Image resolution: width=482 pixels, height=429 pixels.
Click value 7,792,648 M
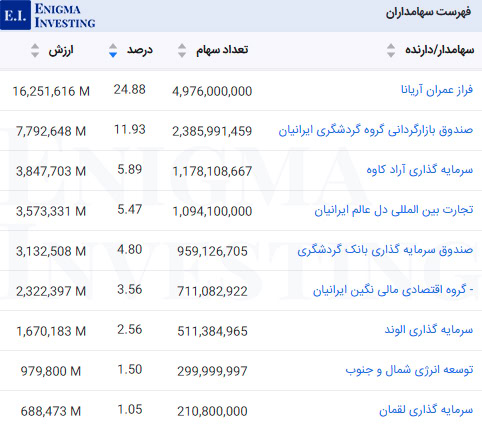[x=51, y=131]
